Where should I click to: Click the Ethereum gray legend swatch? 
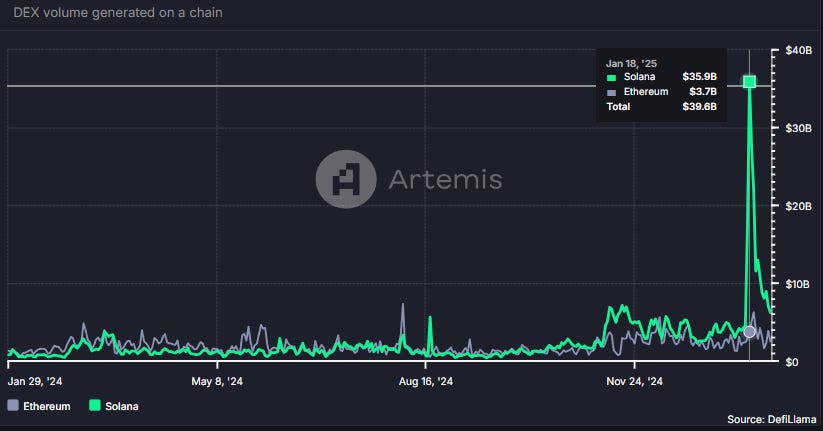(x=13, y=405)
